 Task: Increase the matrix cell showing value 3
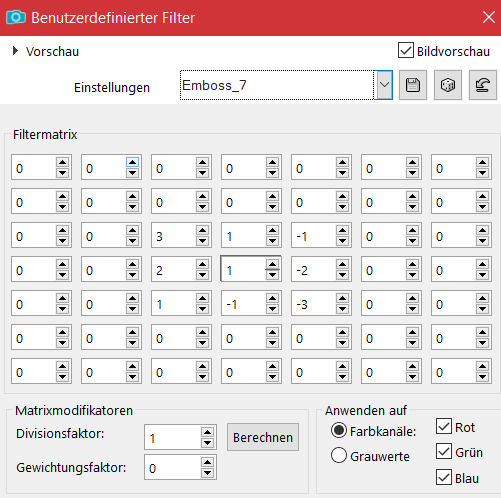click(202, 230)
